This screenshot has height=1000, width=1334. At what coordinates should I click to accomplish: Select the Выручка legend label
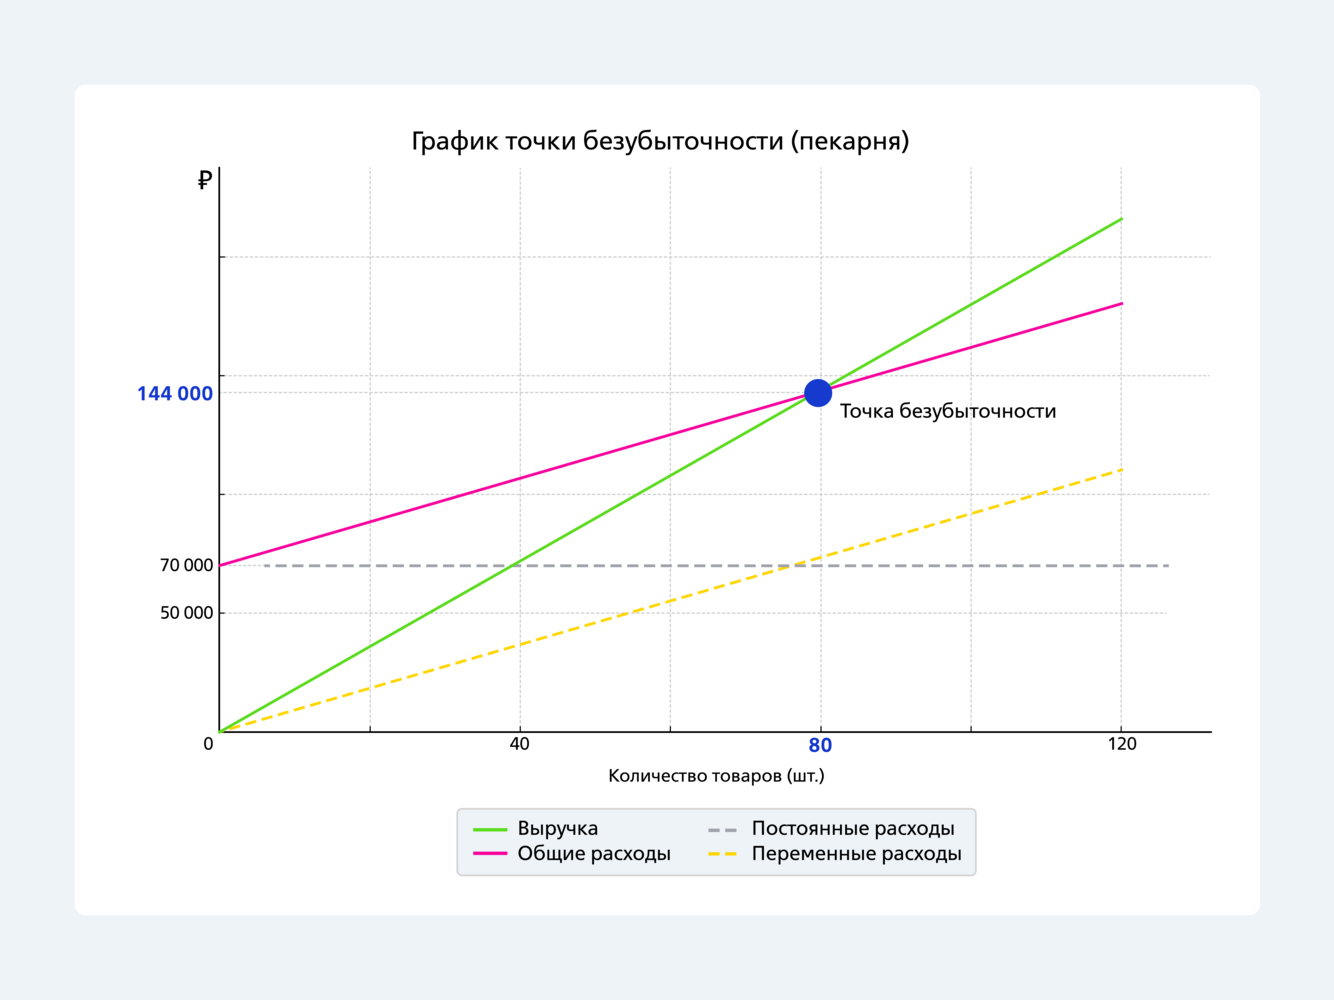pyautogui.click(x=557, y=829)
